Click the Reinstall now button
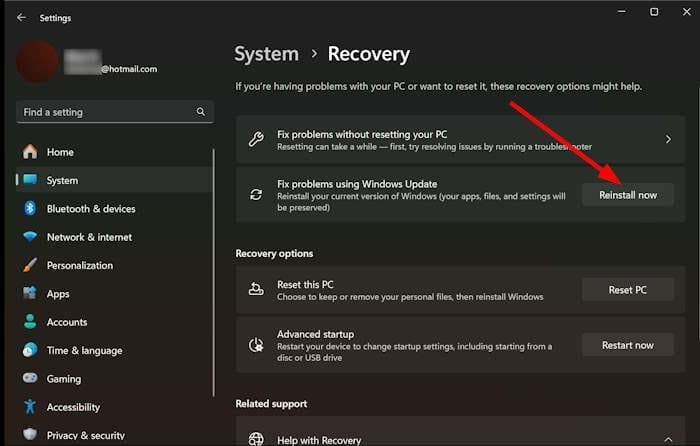This screenshot has height=446, width=700. coord(628,195)
